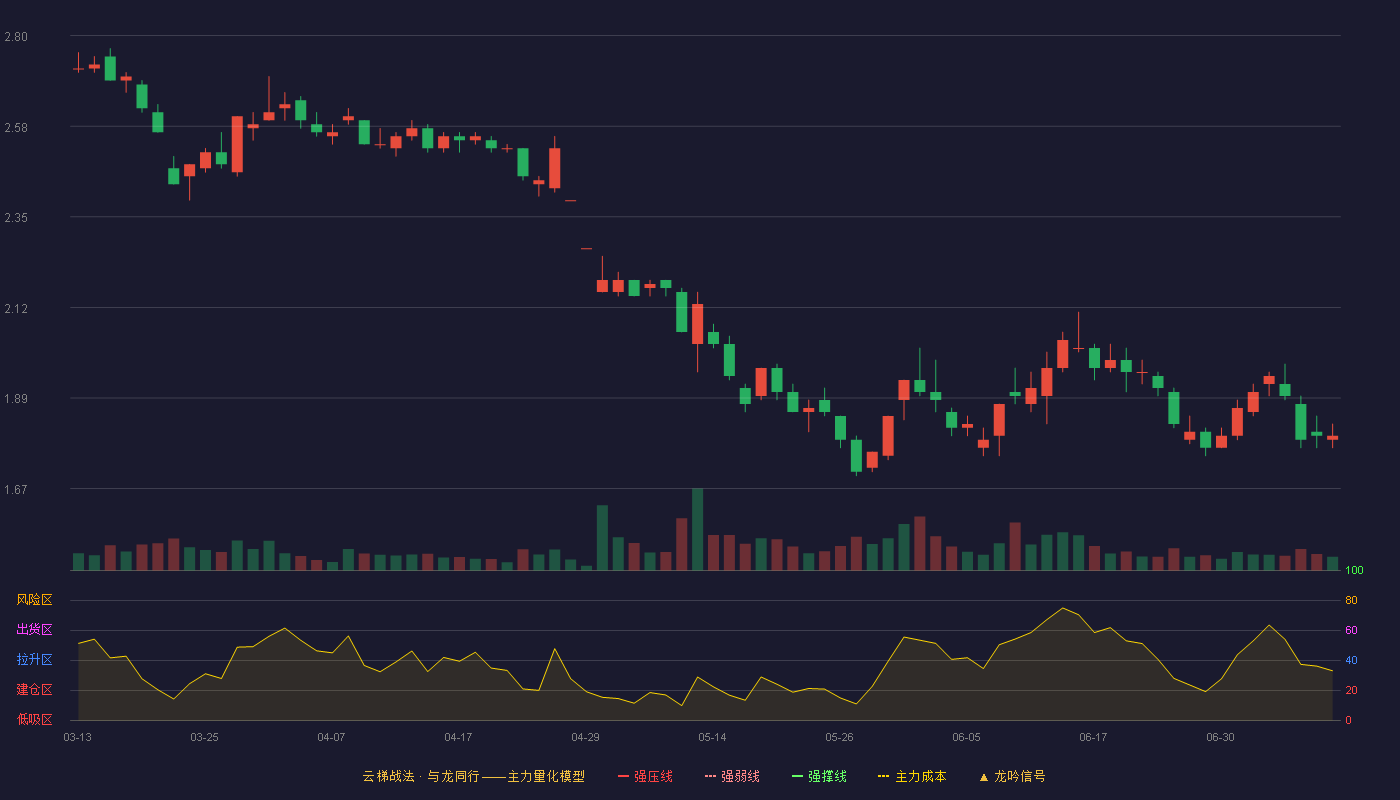1400x800 pixels.
Task: Click the orange 80 indicator axis value
Action: [1351, 600]
